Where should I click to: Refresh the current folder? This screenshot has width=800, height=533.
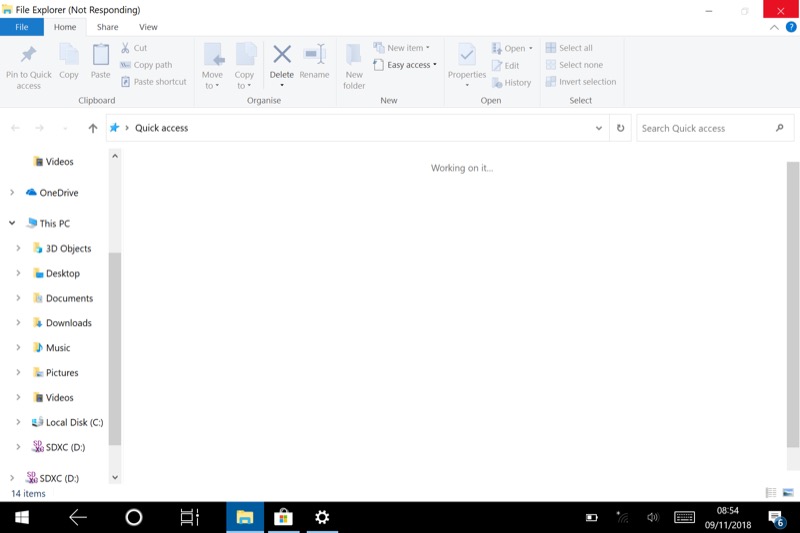coord(620,128)
